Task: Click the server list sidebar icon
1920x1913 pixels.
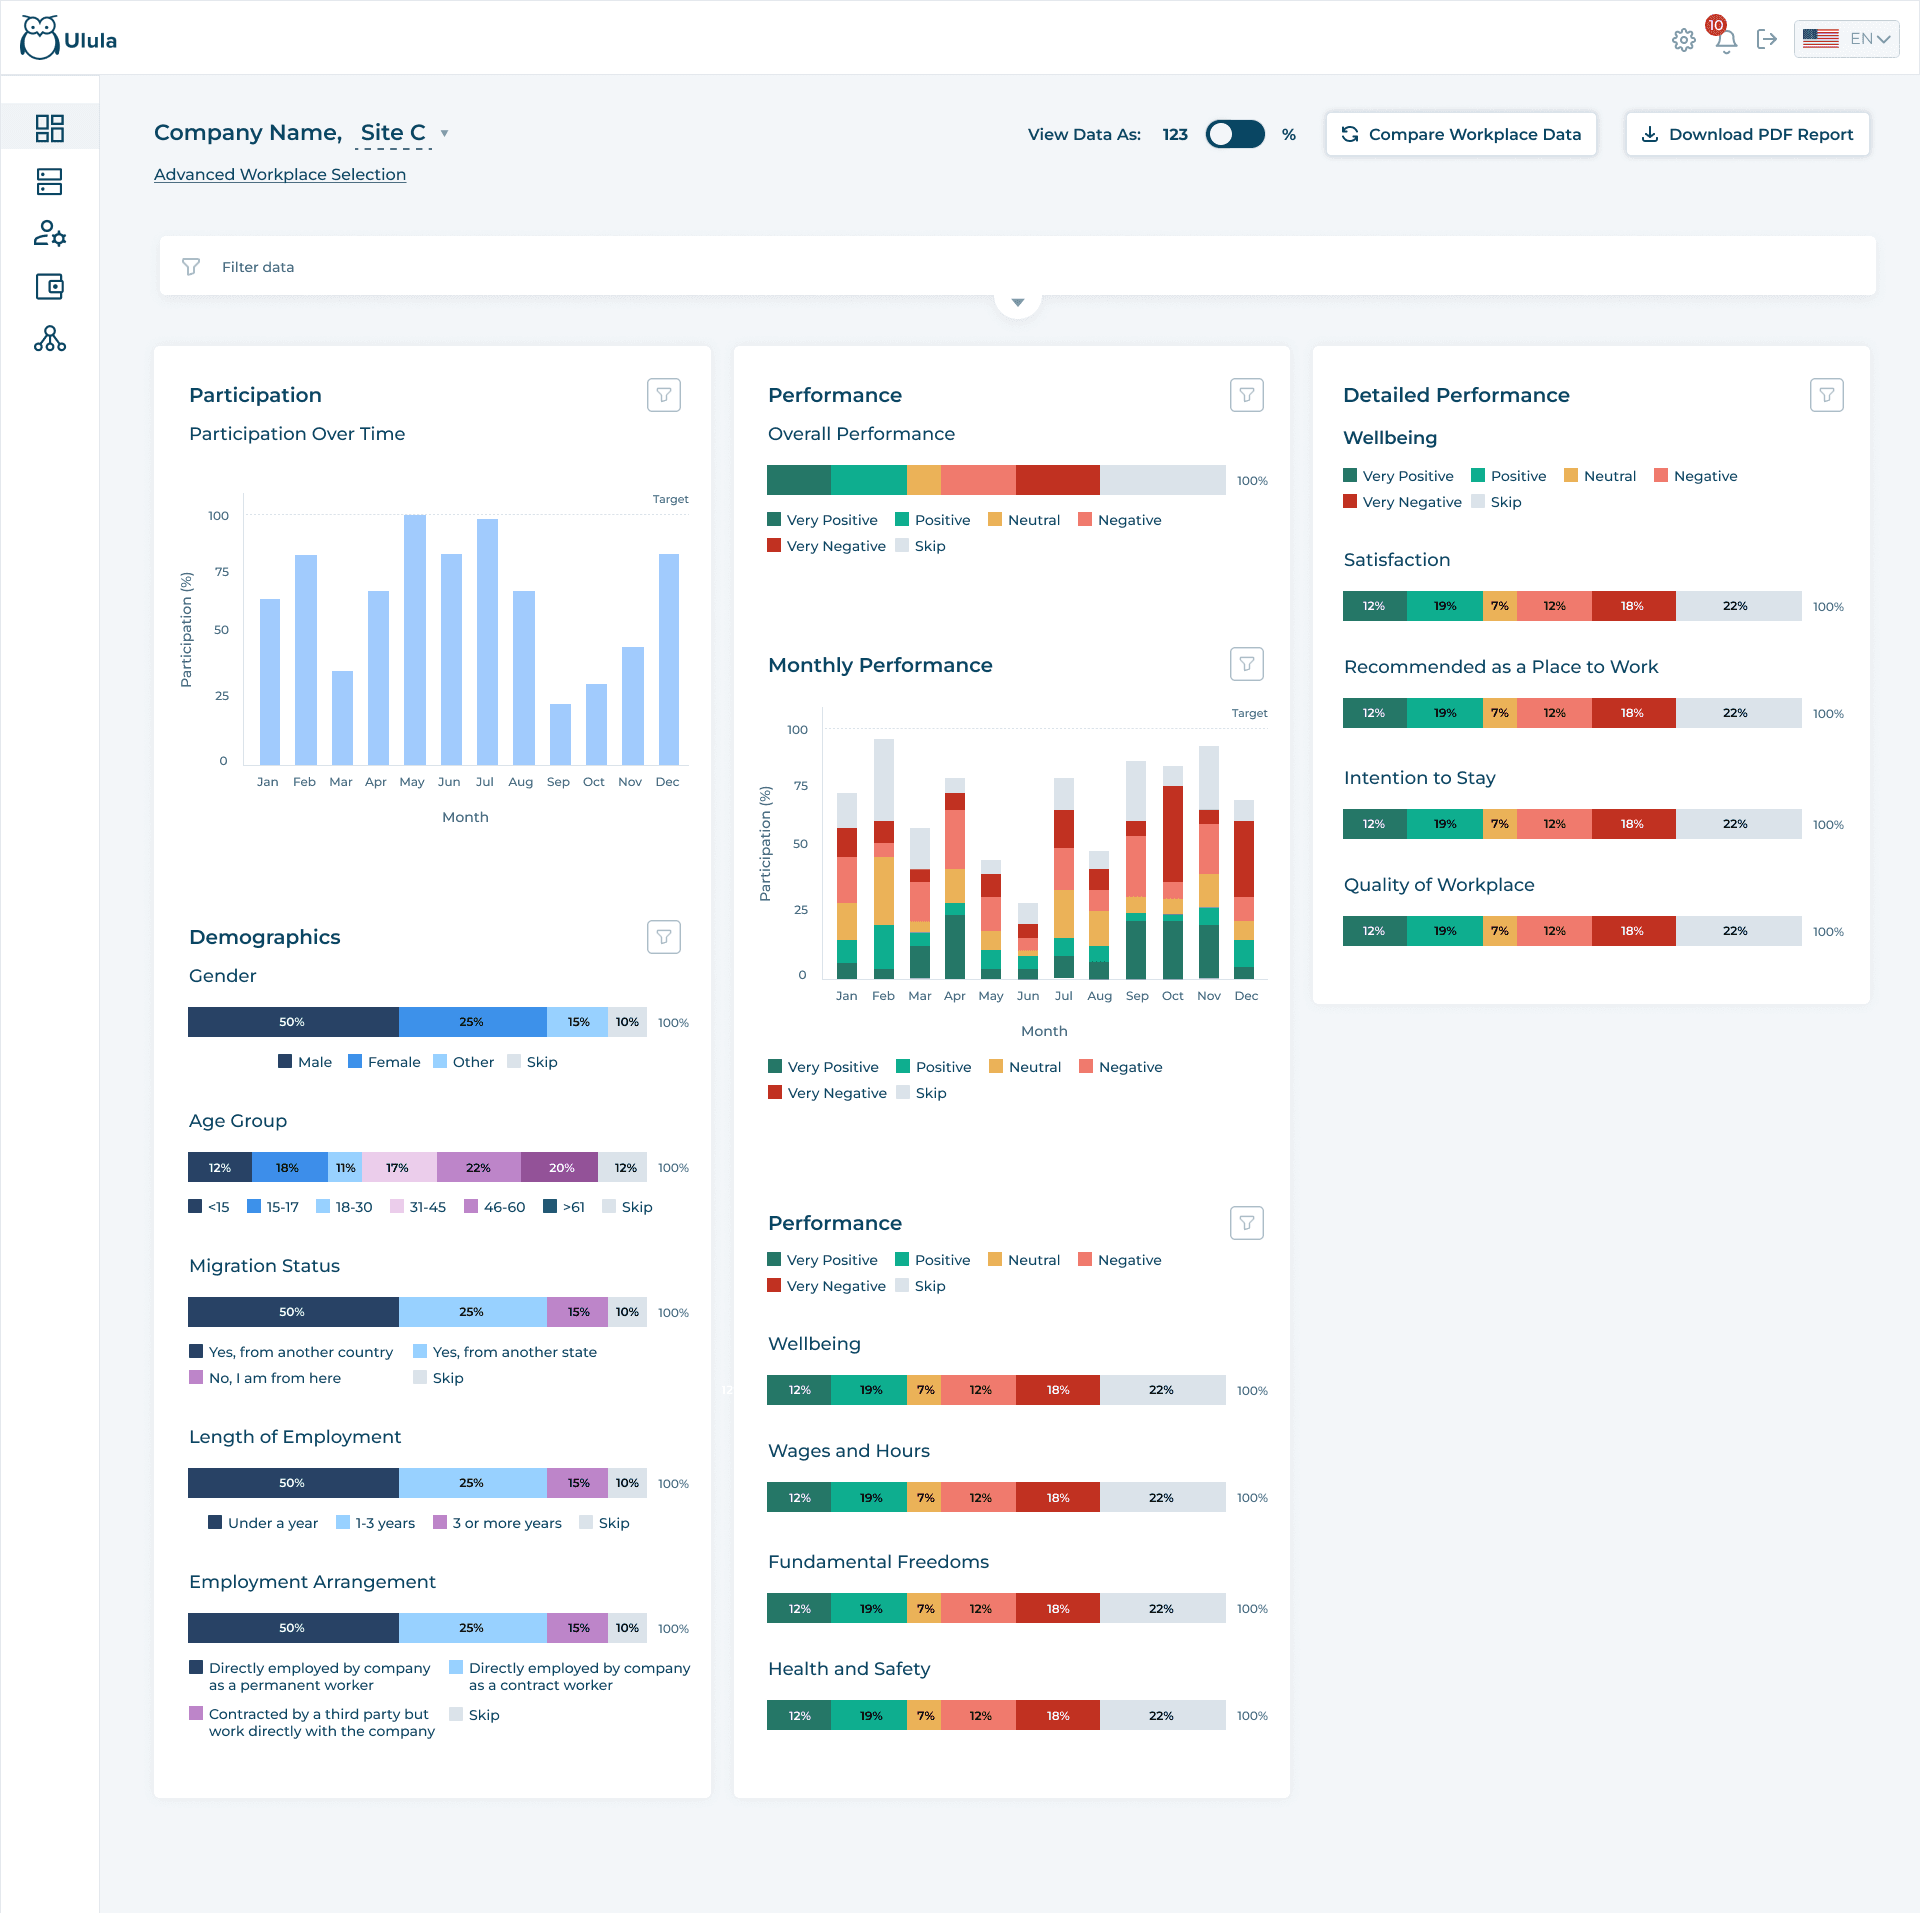Action: [49, 181]
